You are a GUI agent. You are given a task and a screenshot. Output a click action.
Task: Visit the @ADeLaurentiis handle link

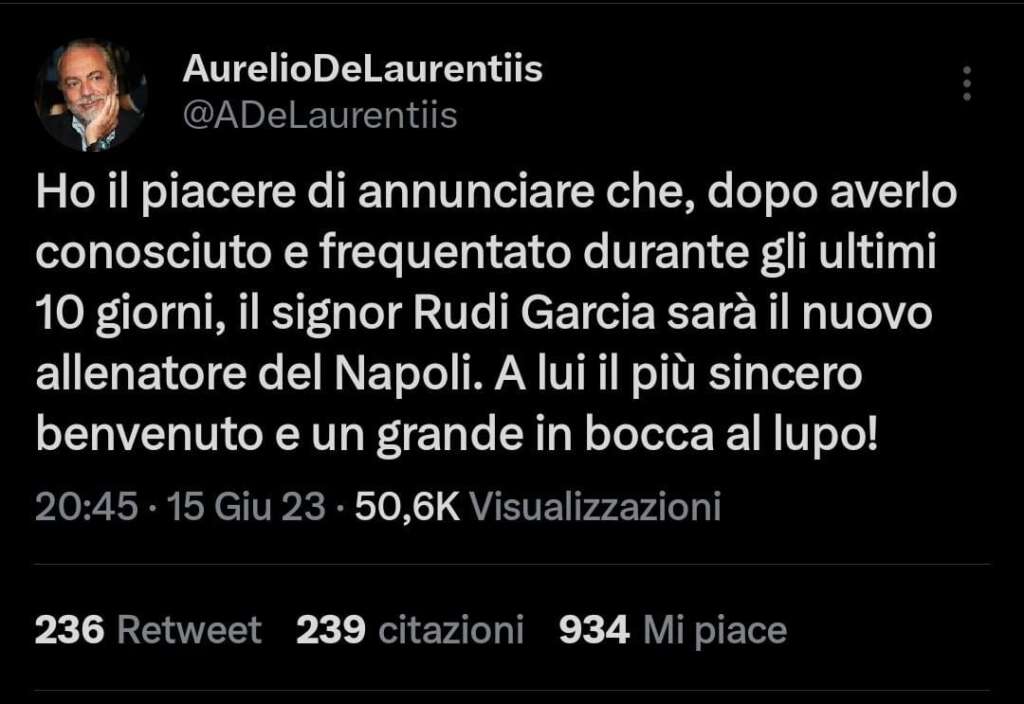coord(320,116)
